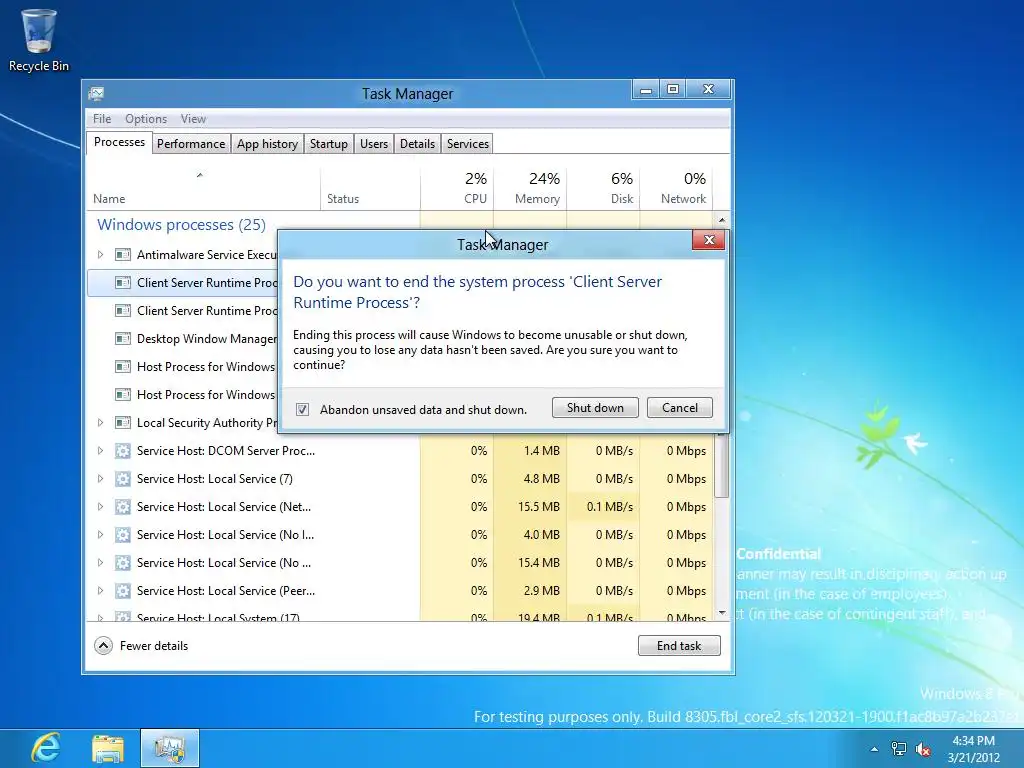1024x768 pixels.
Task: Open the View menu
Action: coord(193,119)
